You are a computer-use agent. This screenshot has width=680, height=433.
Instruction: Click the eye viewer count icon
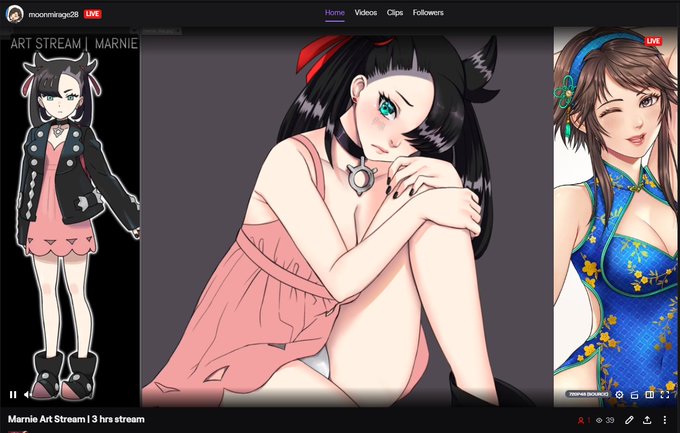(599, 420)
